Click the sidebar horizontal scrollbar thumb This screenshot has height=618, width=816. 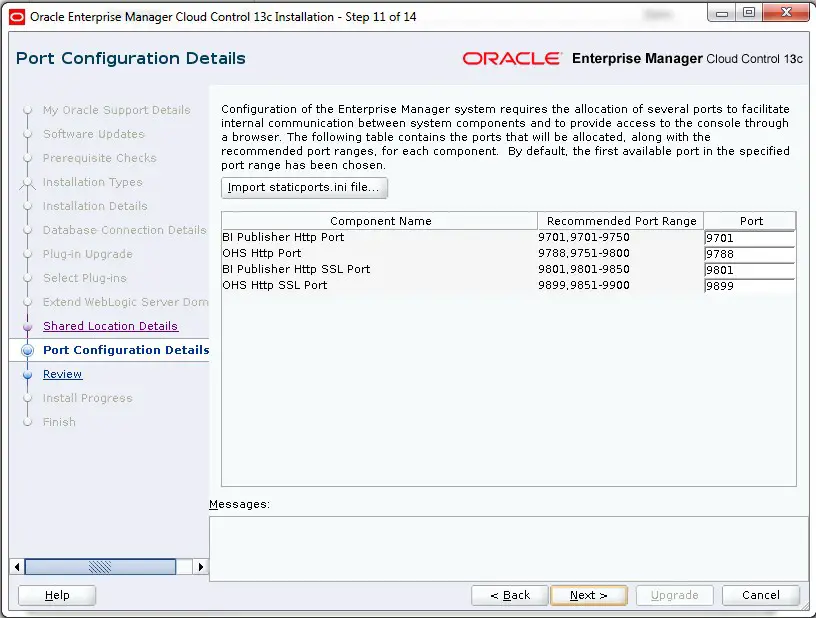[100, 566]
